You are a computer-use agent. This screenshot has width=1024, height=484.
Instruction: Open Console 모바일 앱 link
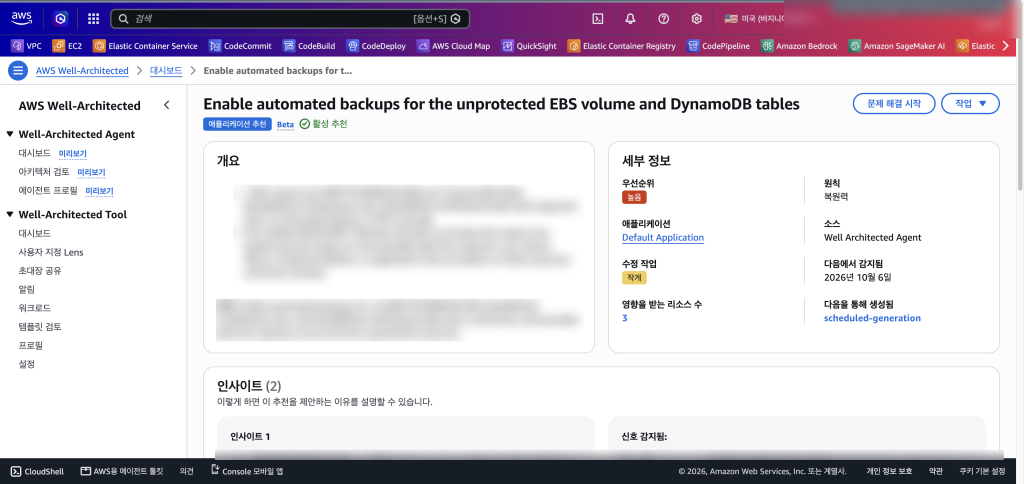coord(248,471)
